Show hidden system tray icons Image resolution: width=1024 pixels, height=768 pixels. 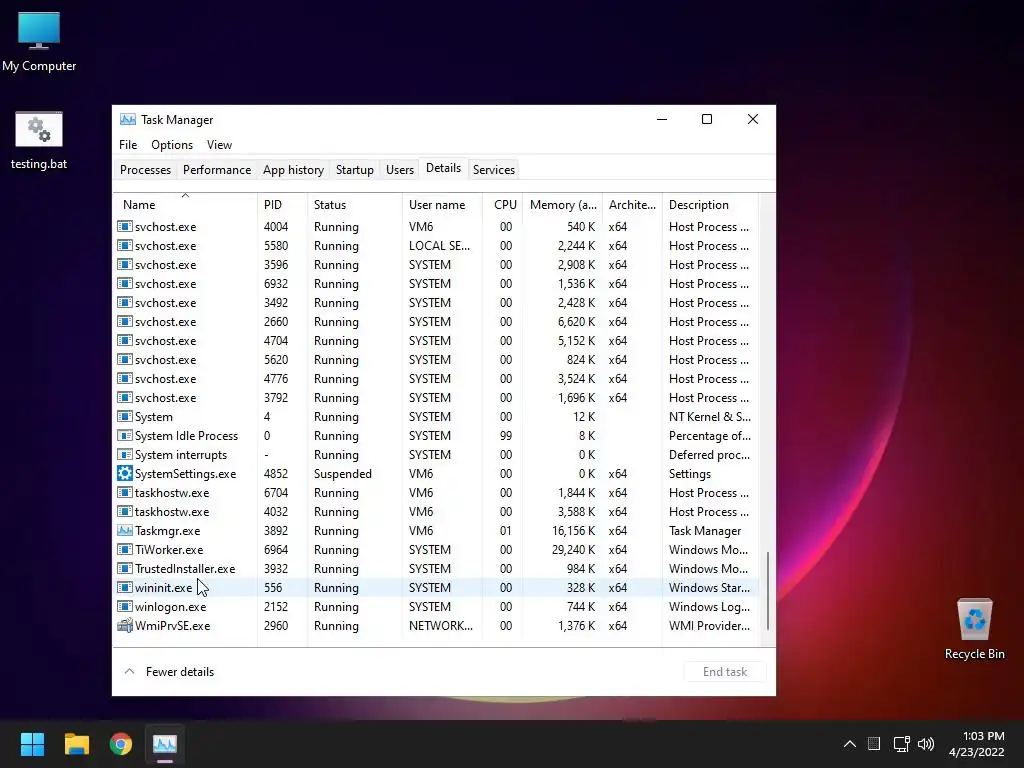[x=850, y=744]
